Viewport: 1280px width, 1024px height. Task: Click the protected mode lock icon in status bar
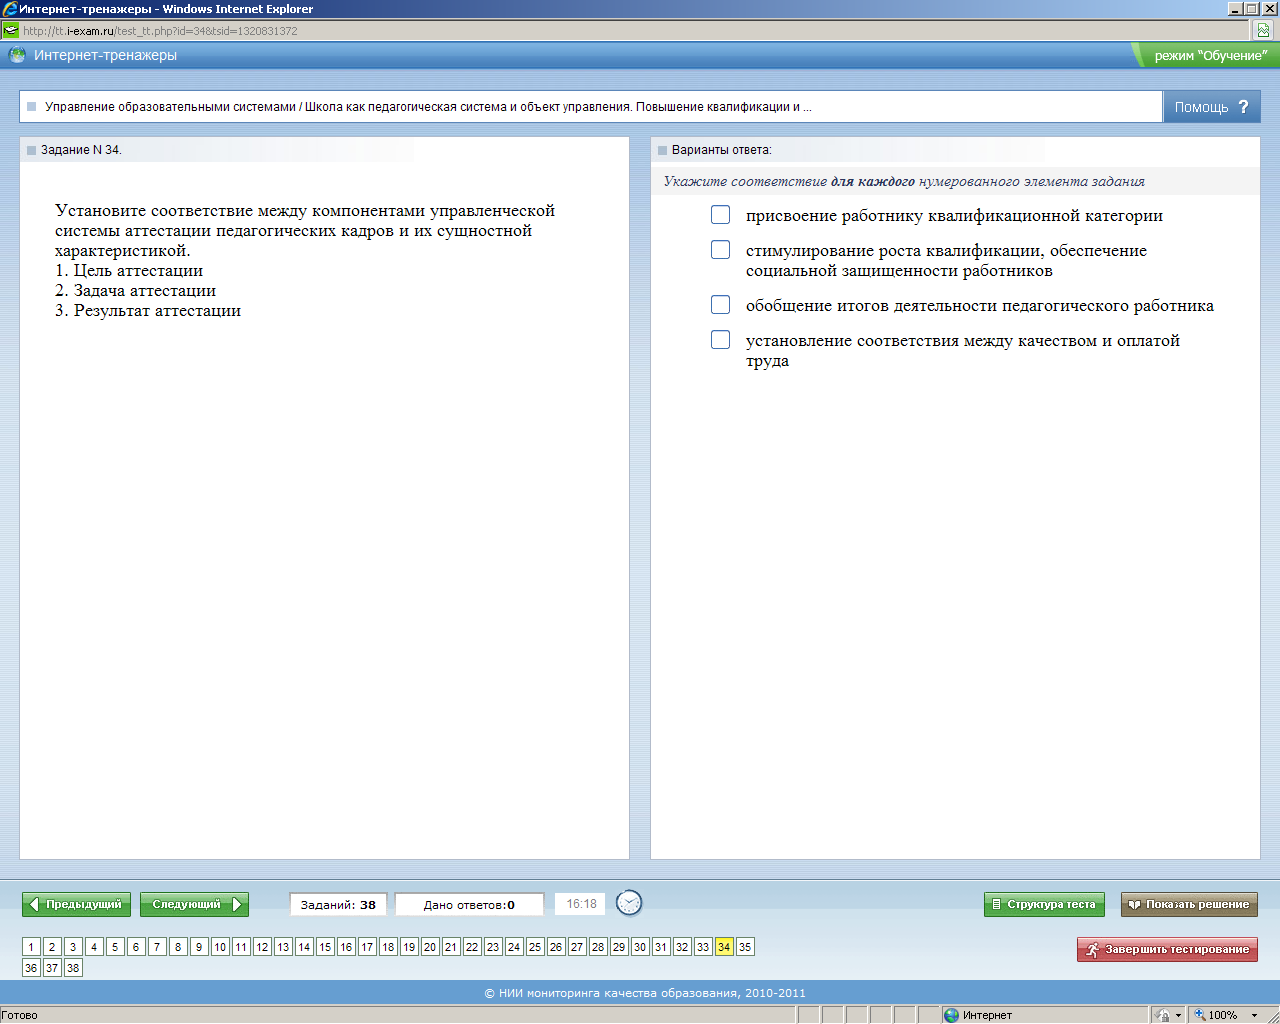click(1162, 1015)
